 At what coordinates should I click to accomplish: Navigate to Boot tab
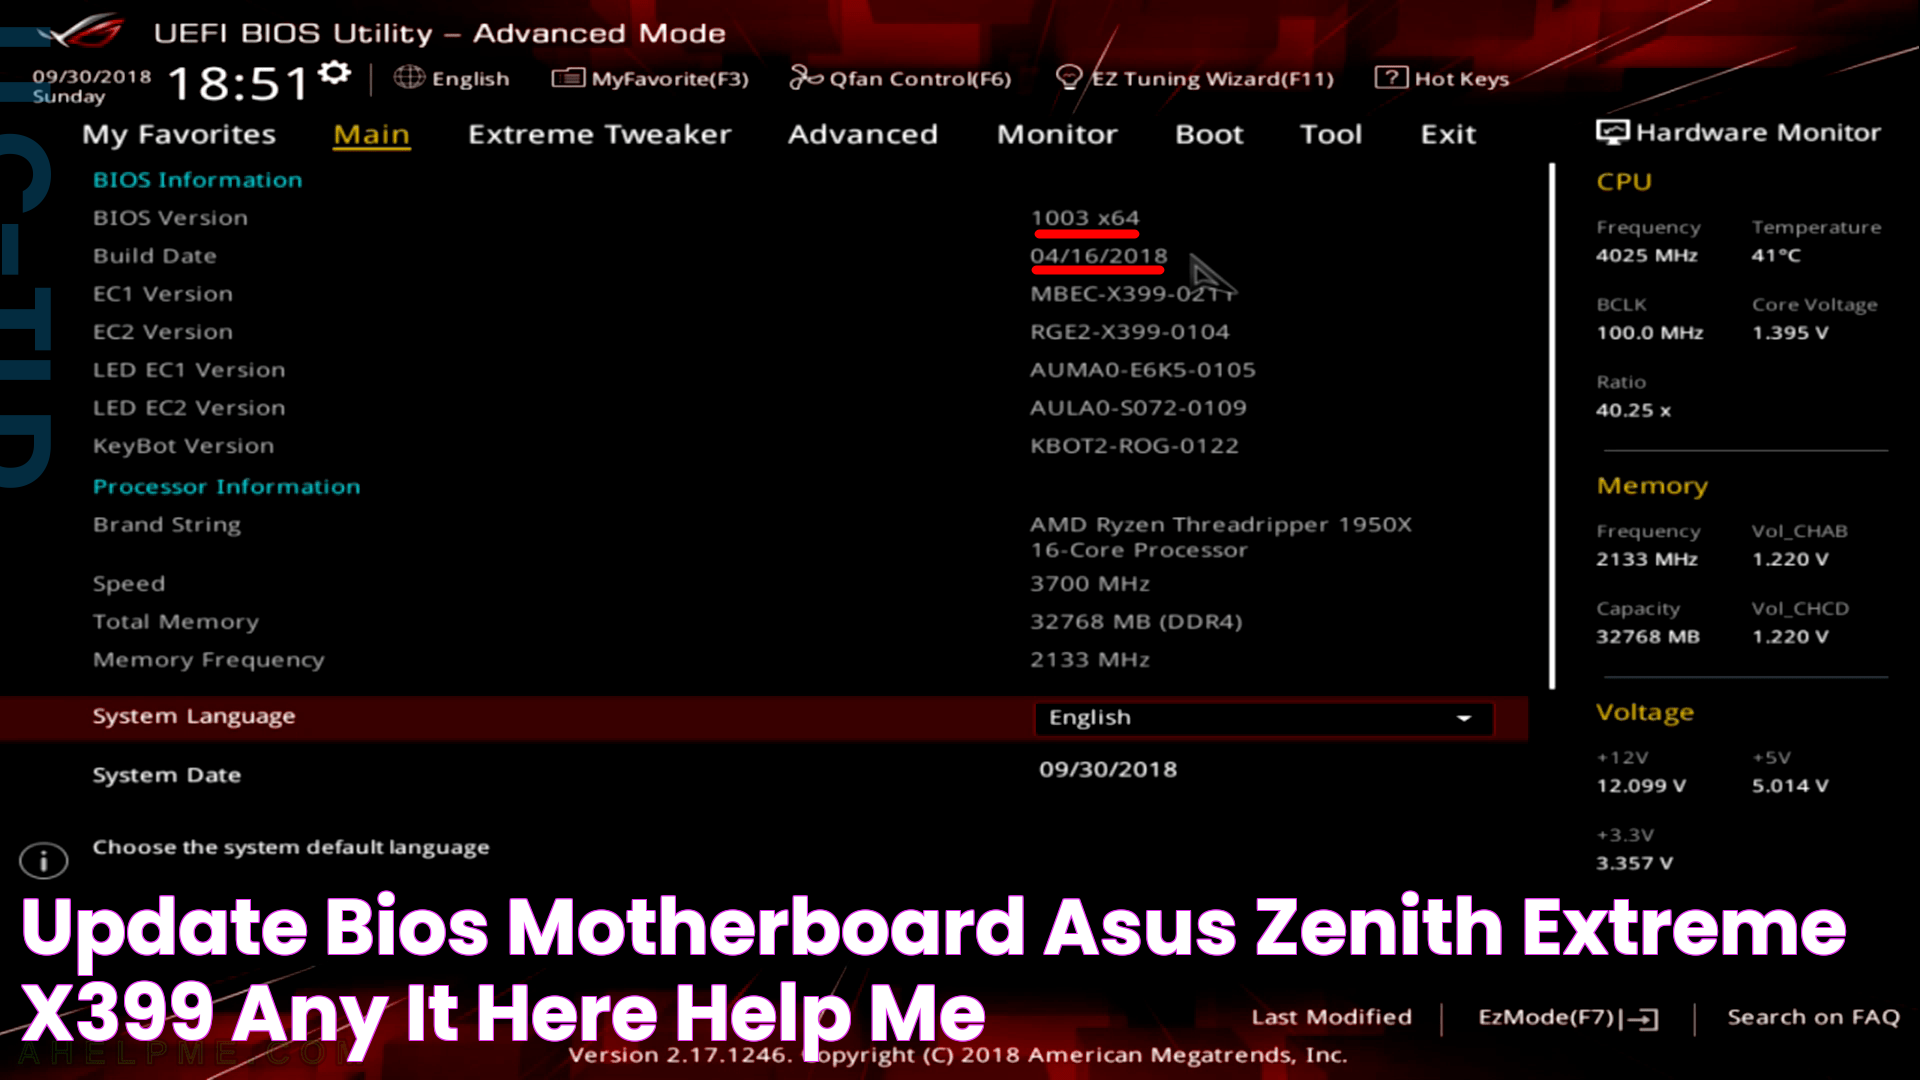1208,133
